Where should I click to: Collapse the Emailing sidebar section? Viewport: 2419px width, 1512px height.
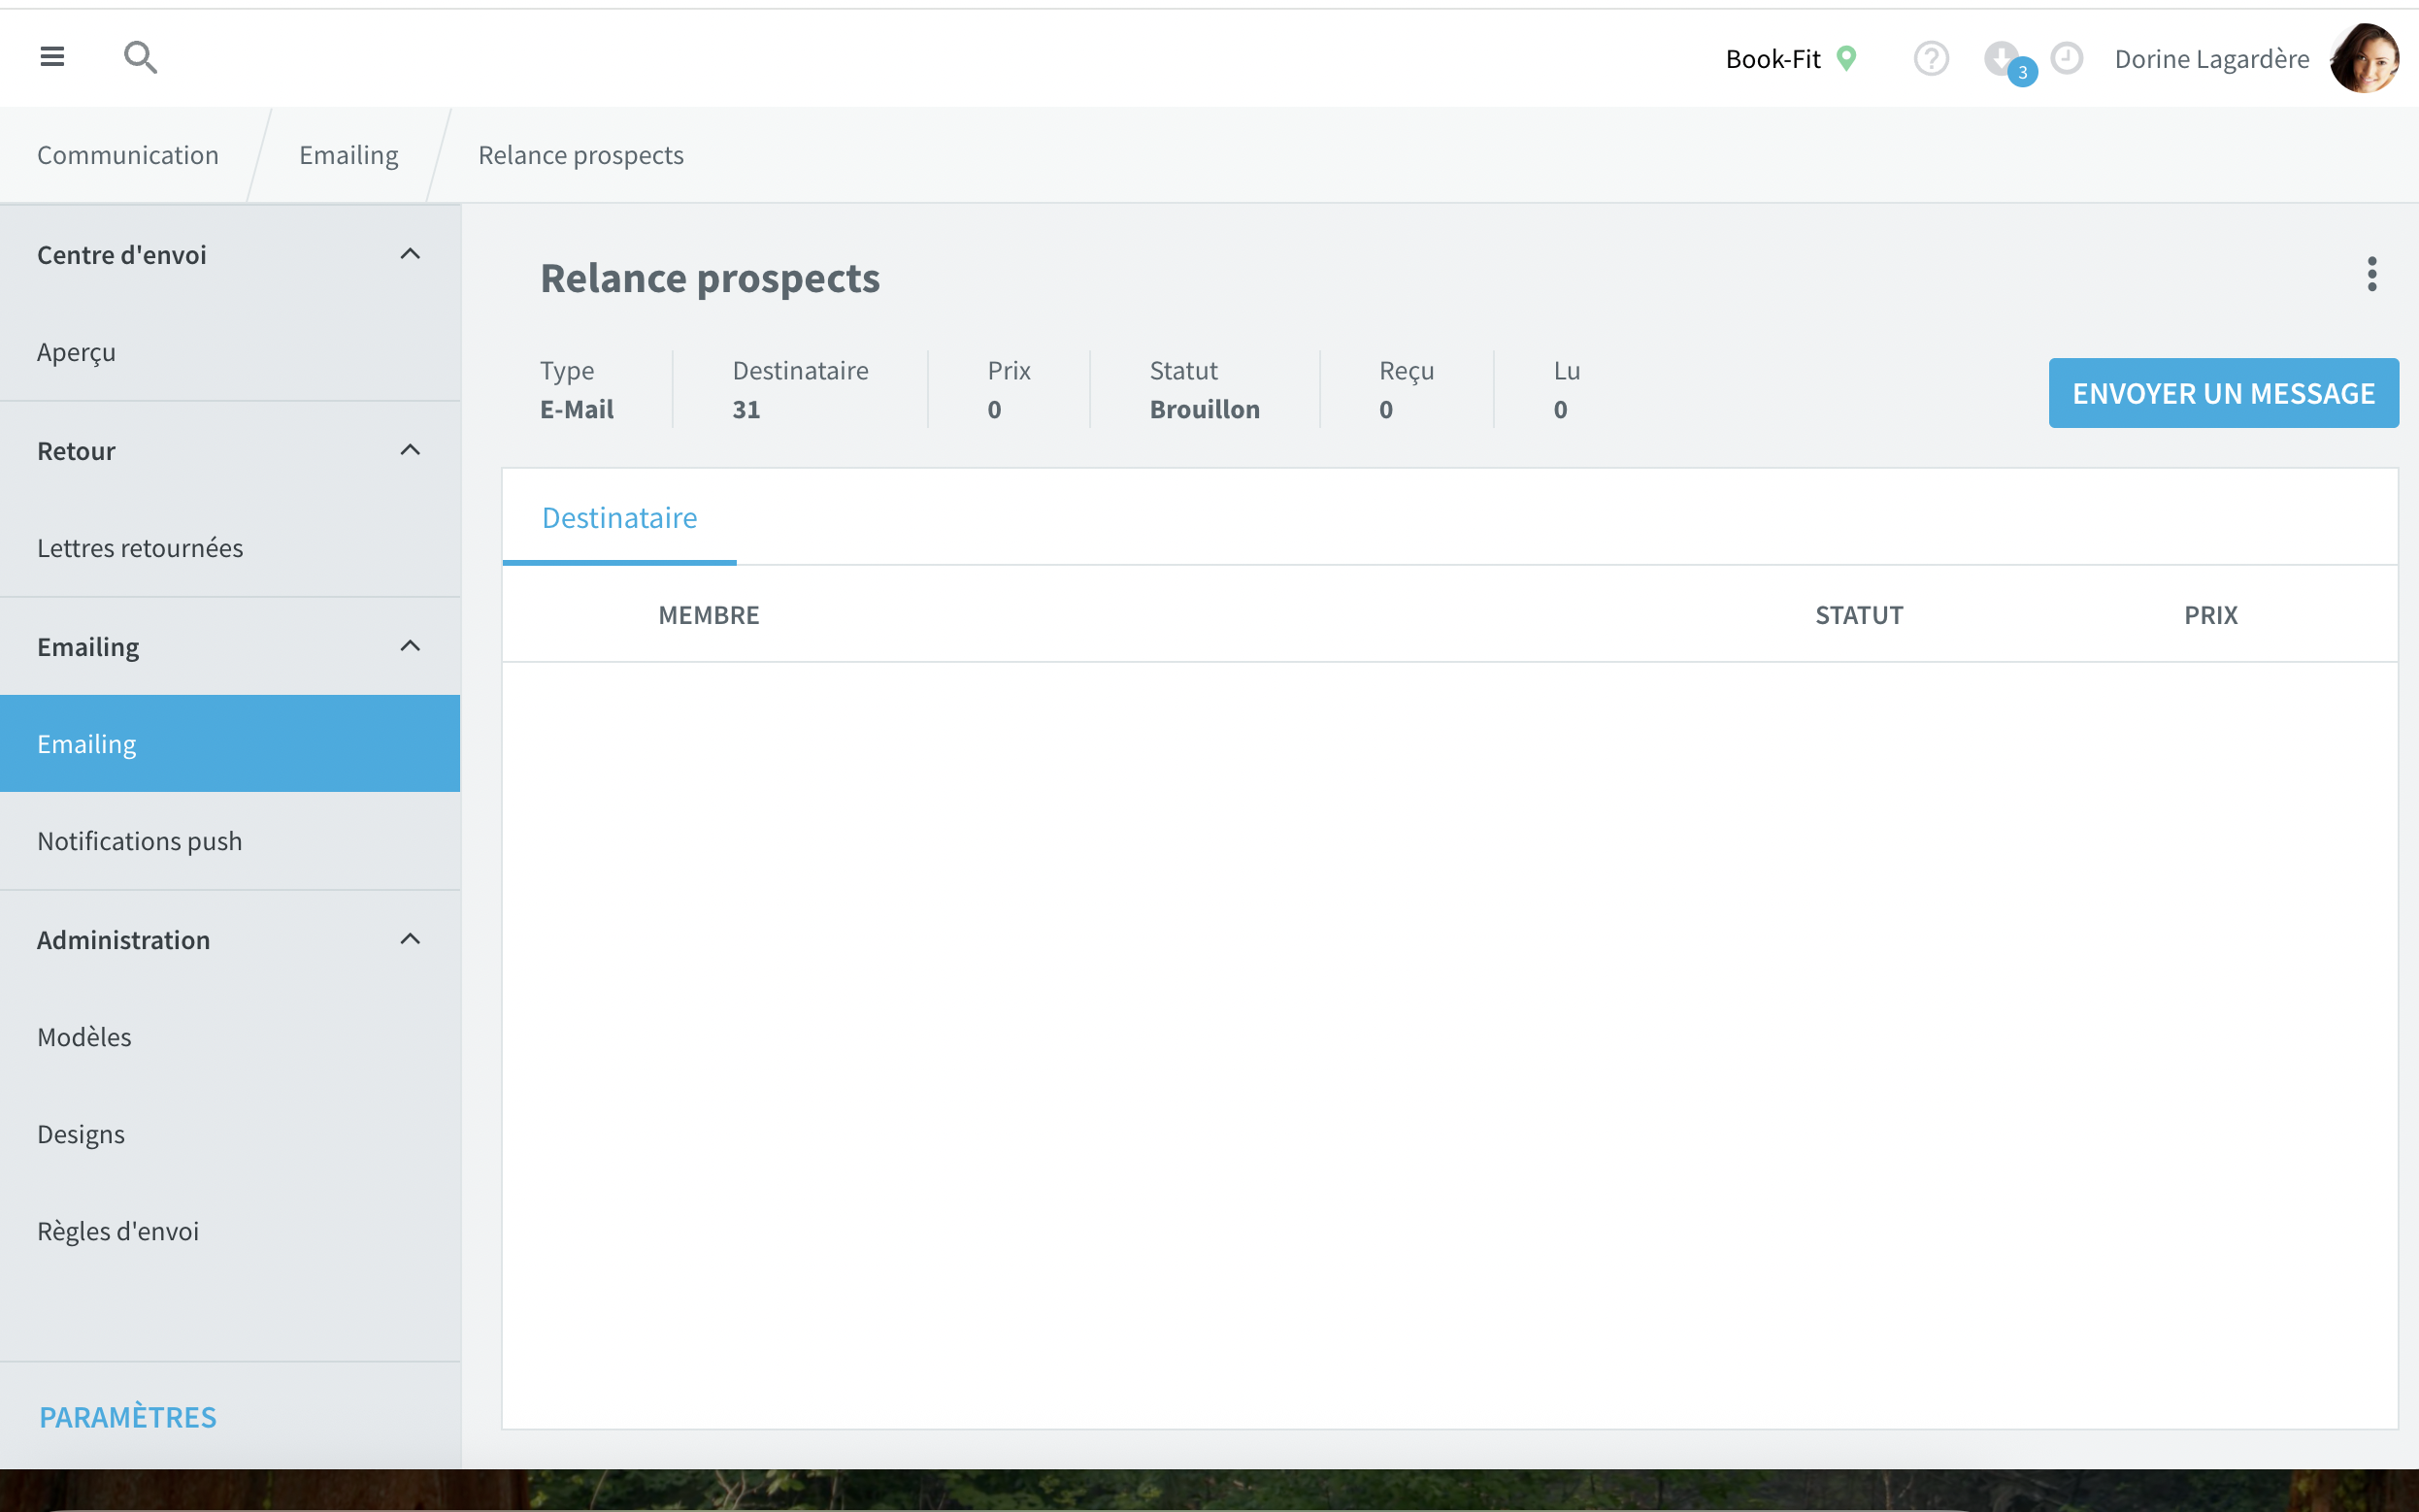click(x=410, y=646)
